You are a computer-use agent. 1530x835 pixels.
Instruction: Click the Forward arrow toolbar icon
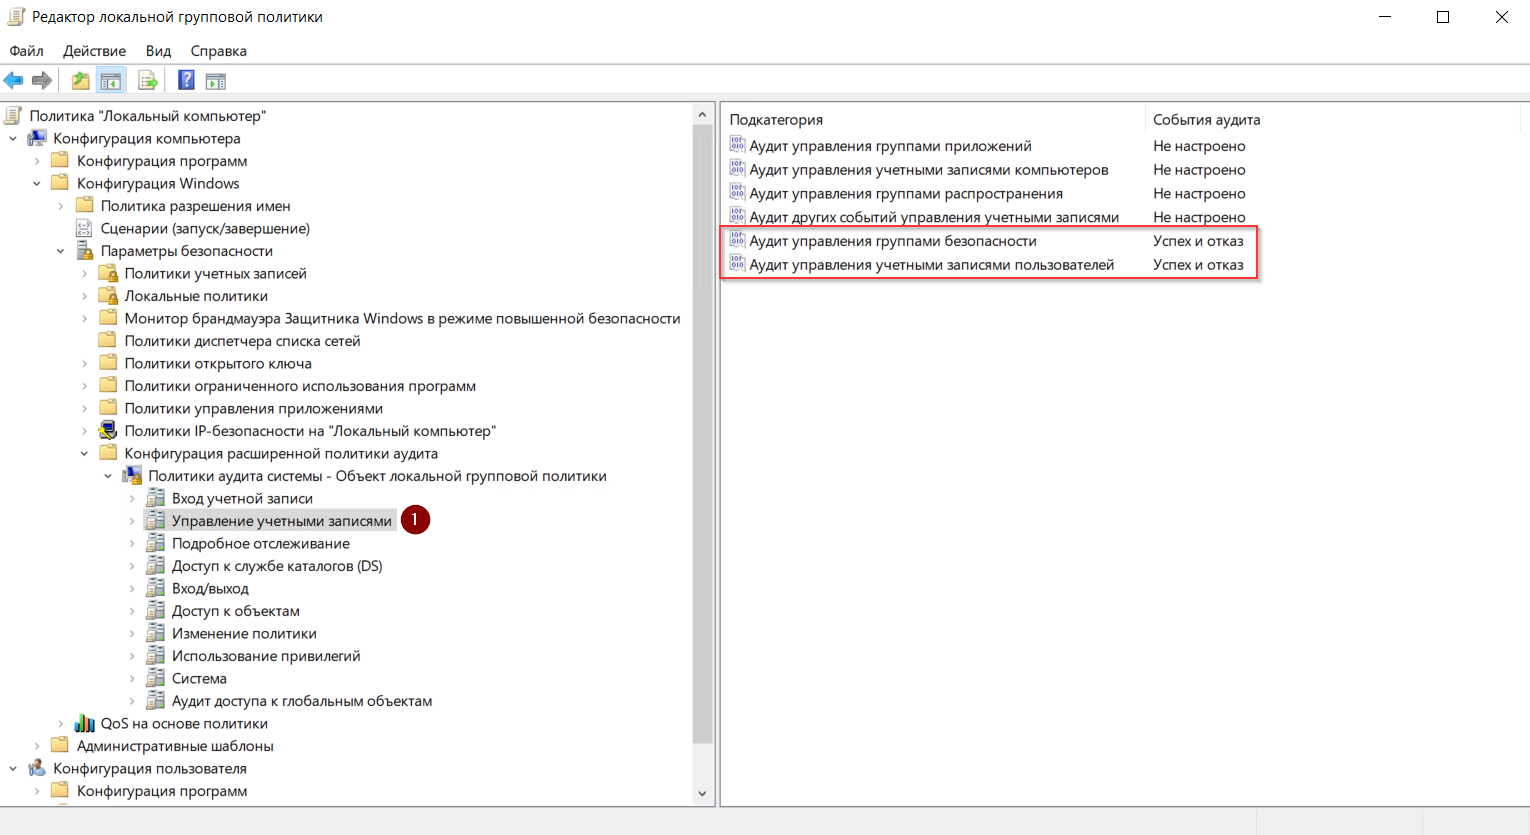[42, 81]
